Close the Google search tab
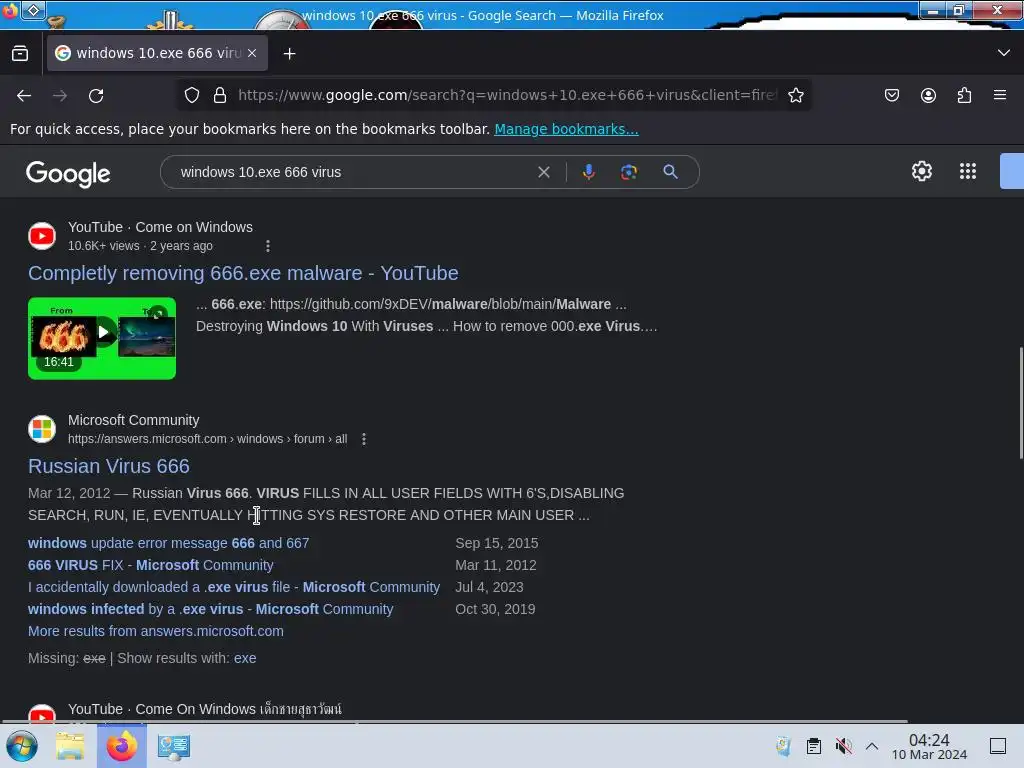The width and height of the screenshot is (1024, 768). click(252, 54)
